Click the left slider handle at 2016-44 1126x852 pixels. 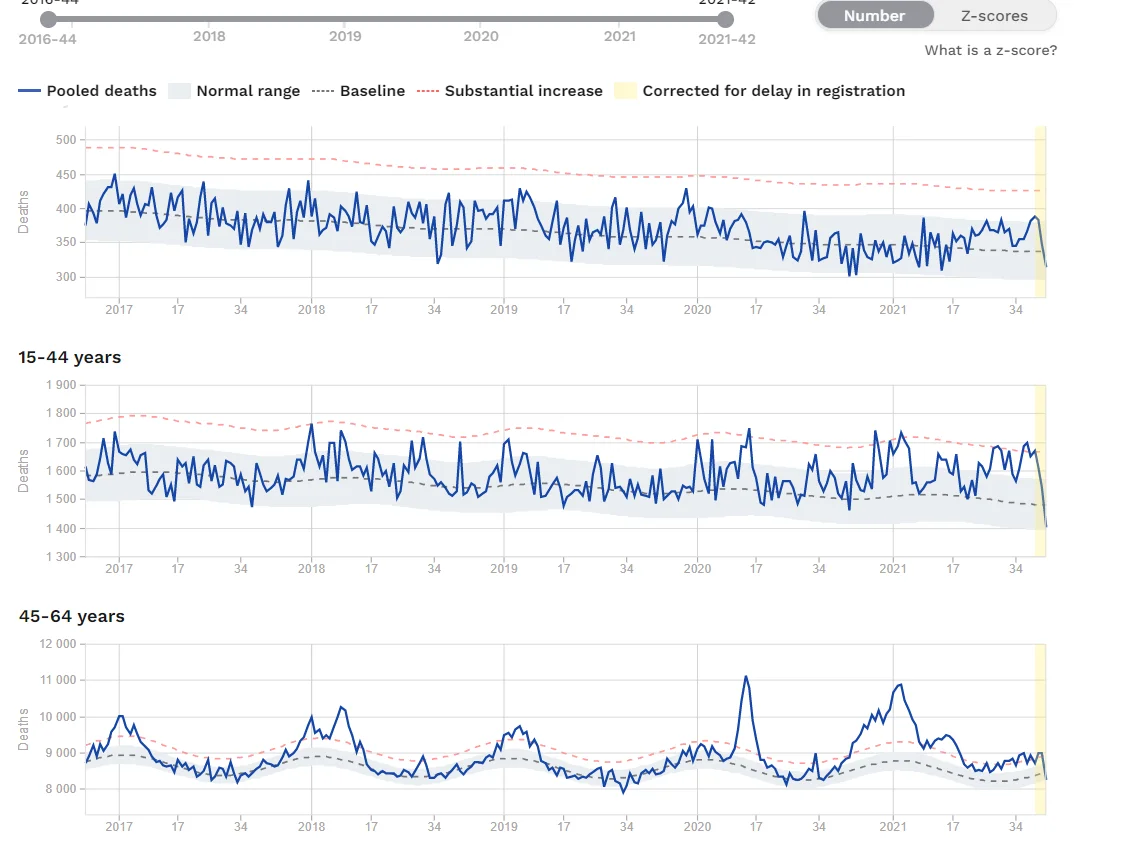(48, 19)
